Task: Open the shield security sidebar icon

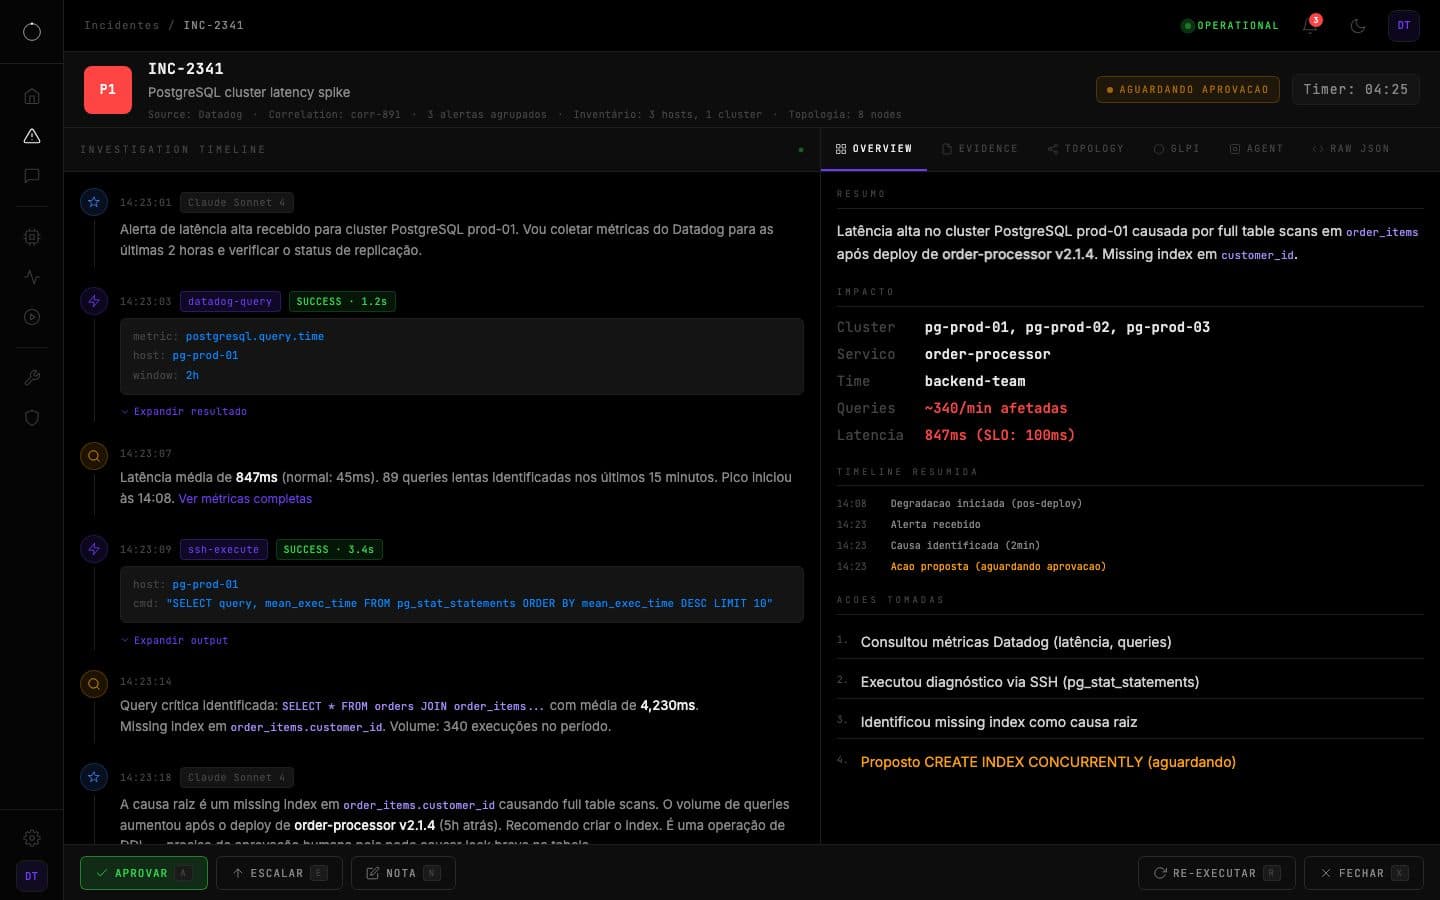Action: pyautogui.click(x=32, y=418)
